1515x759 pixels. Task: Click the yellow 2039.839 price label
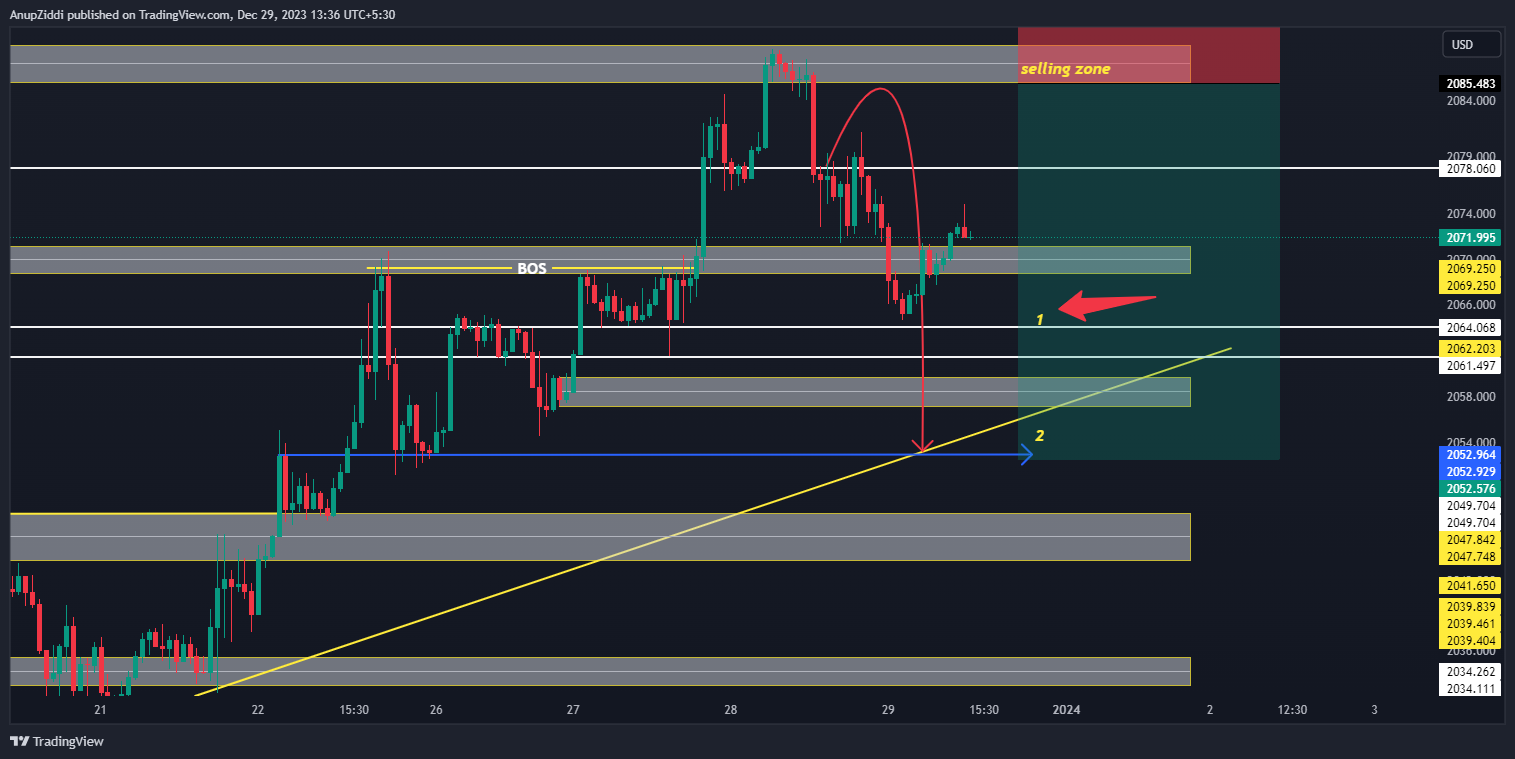pos(1471,607)
